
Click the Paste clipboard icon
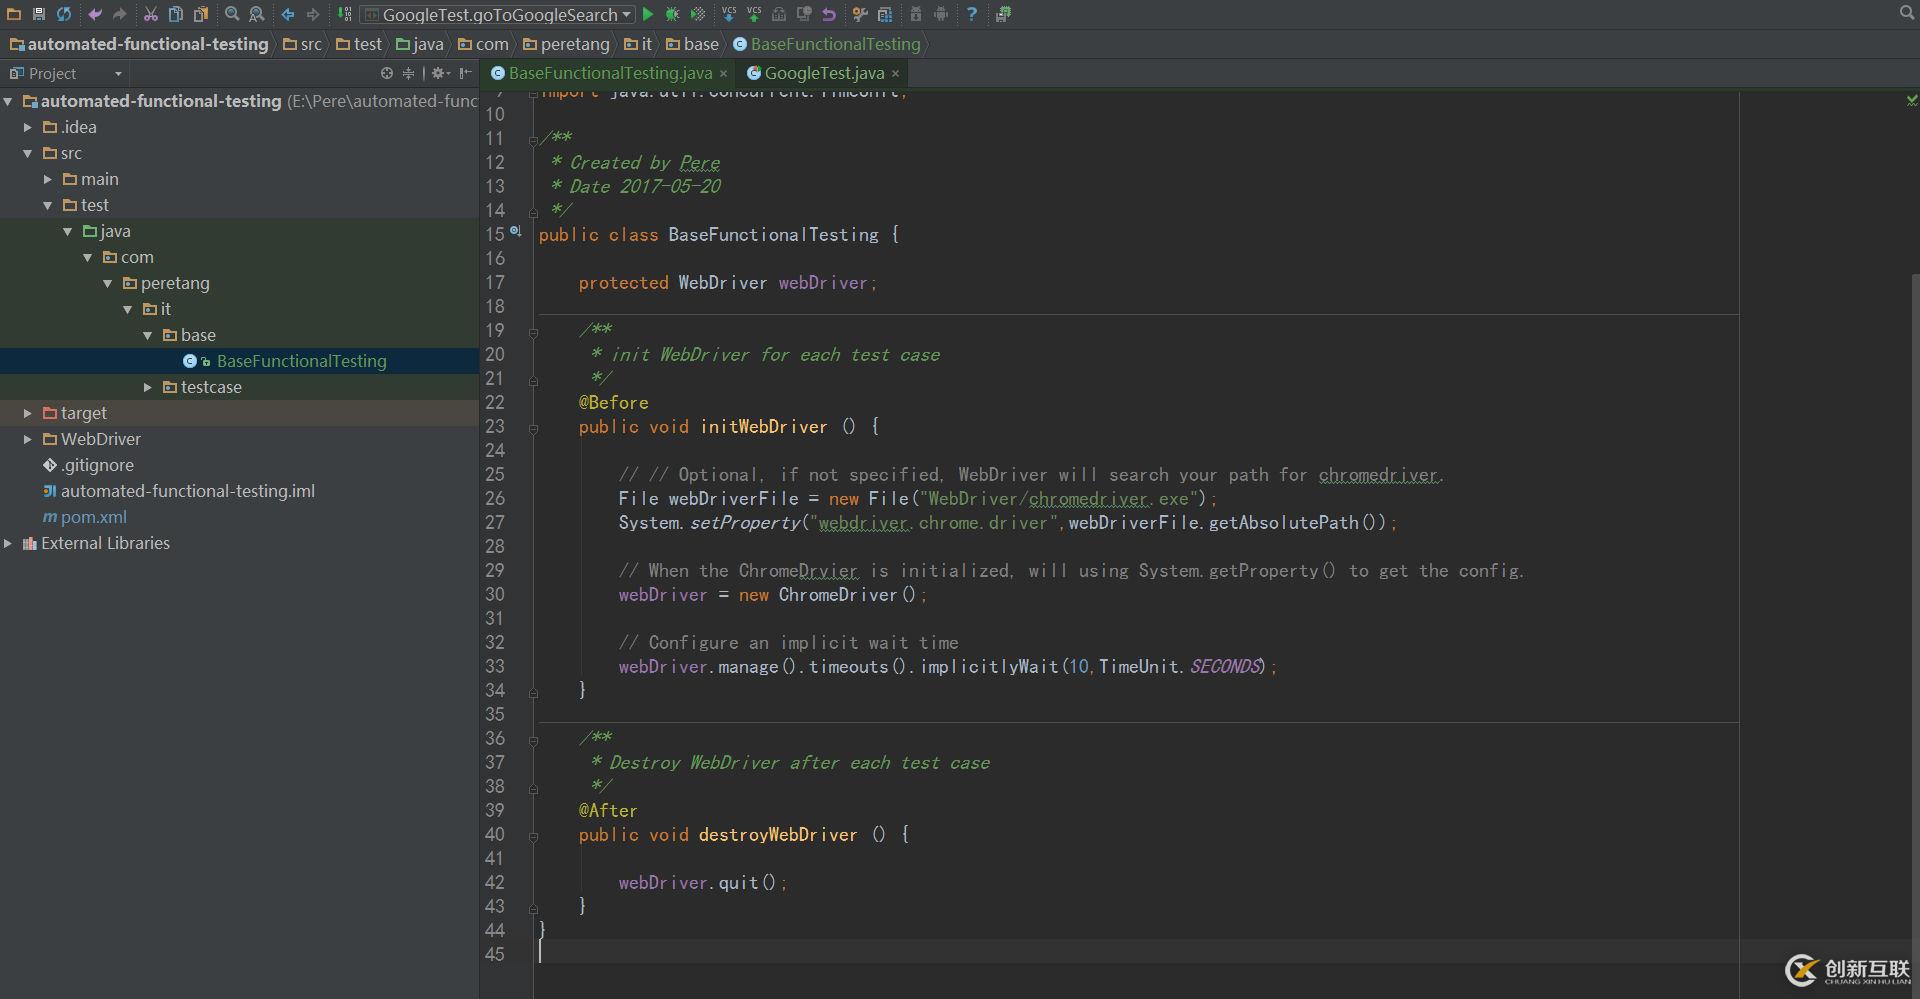coord(201,14)
